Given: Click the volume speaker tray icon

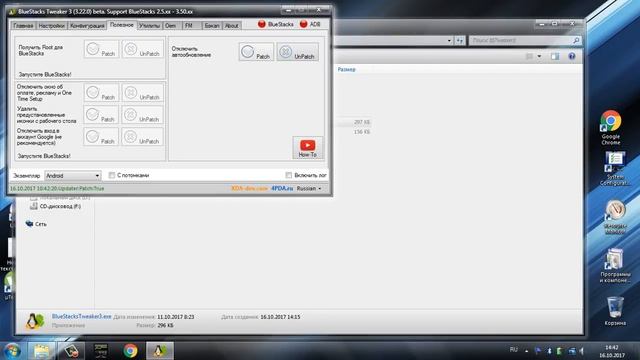Looking at the screenshot, I should click(582, 351).
